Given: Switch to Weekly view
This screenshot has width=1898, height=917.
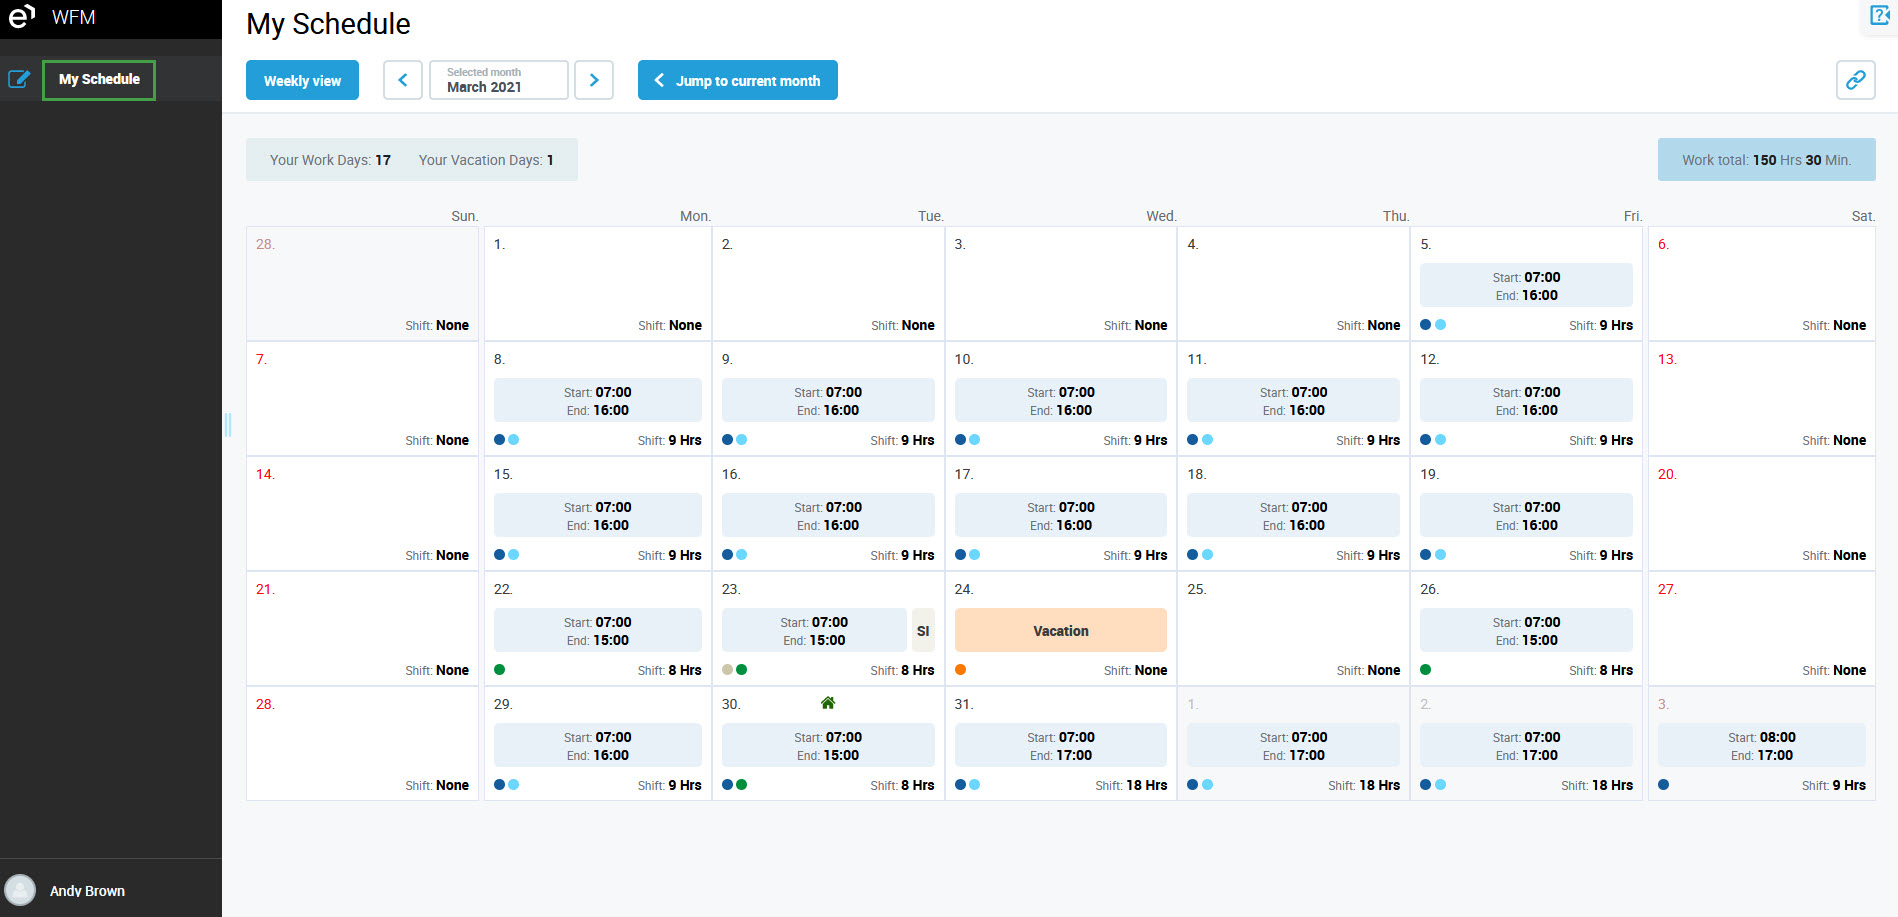Looking at the screenshot, I should tap(302, 80).
